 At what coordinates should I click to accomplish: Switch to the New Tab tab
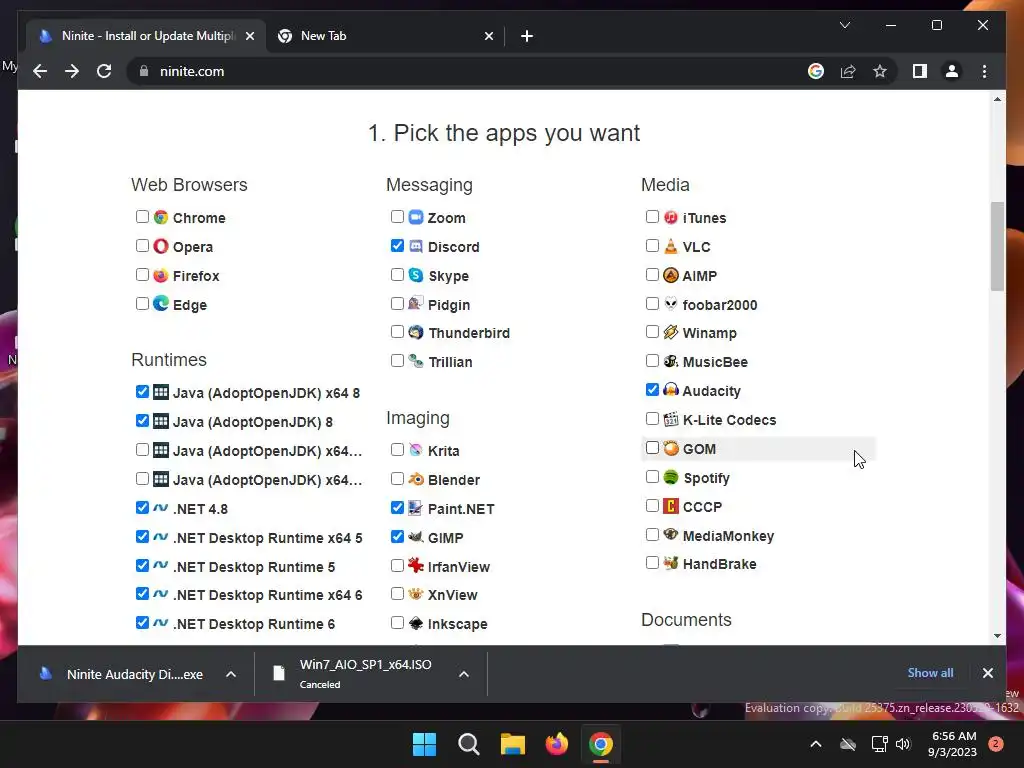(385, 36)
